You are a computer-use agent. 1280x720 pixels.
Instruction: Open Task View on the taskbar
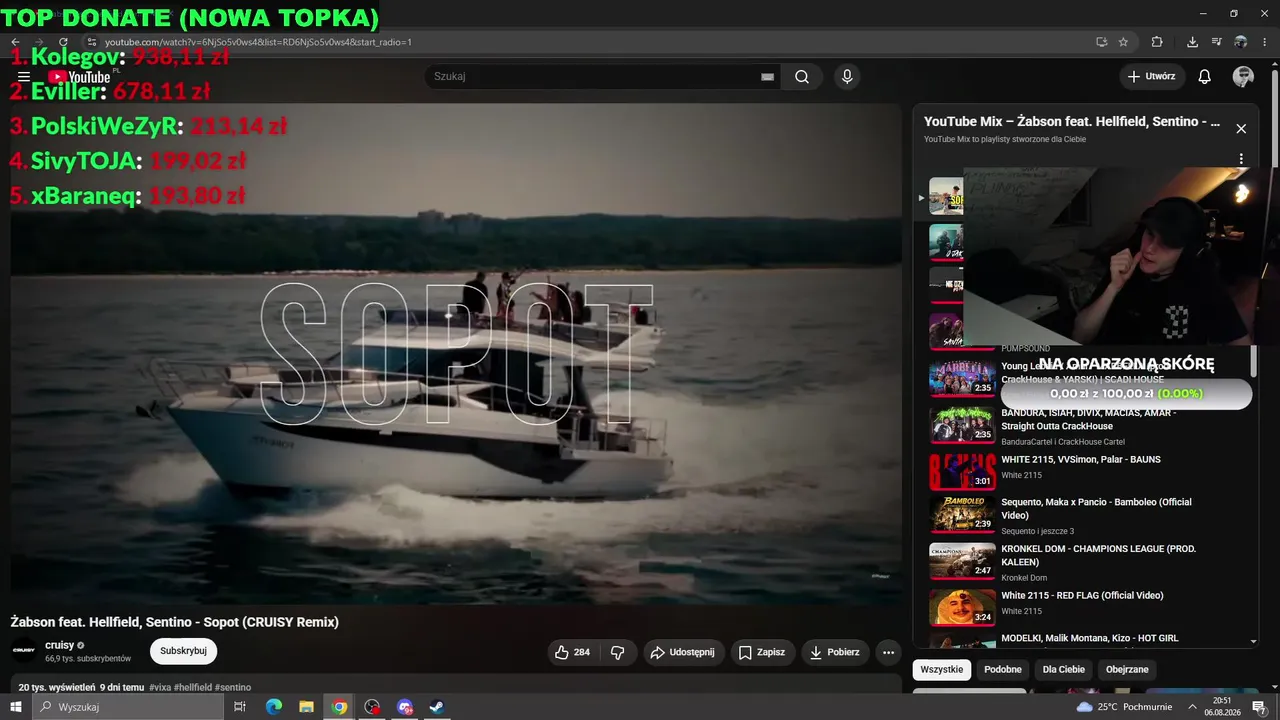pyautogui.click(x=240, y=707)
